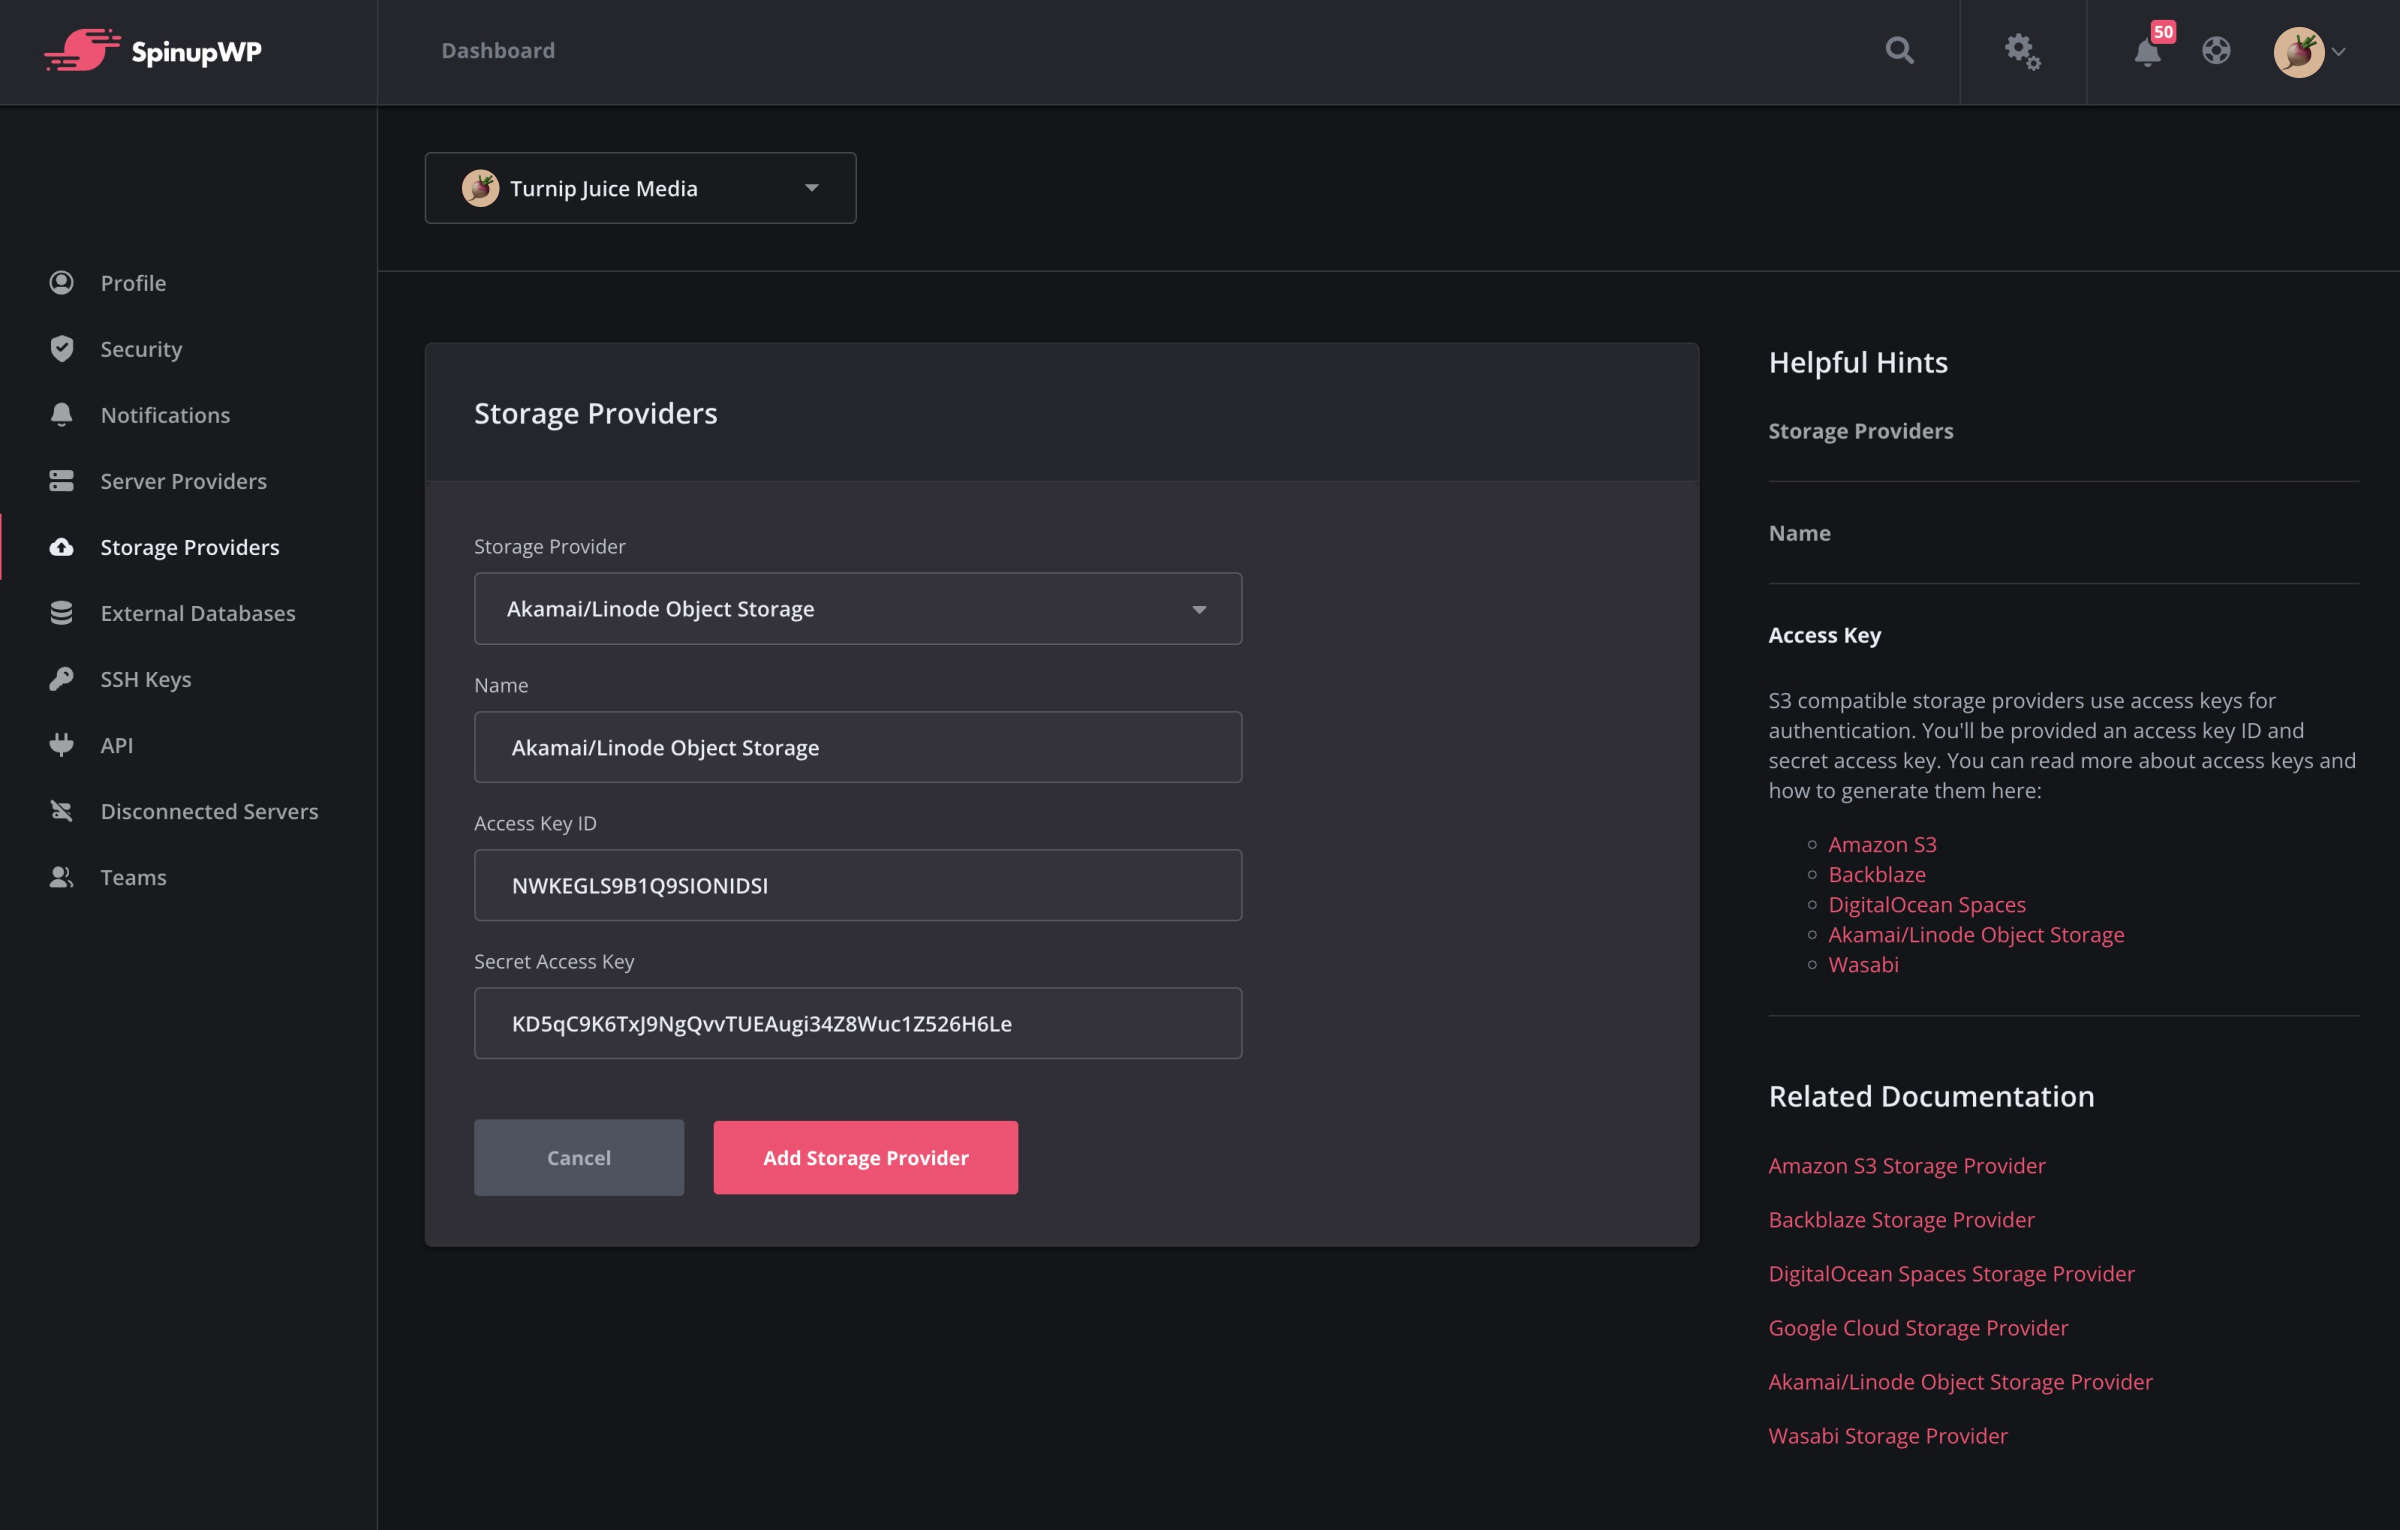Click the API plug icon

pos(62,745)
